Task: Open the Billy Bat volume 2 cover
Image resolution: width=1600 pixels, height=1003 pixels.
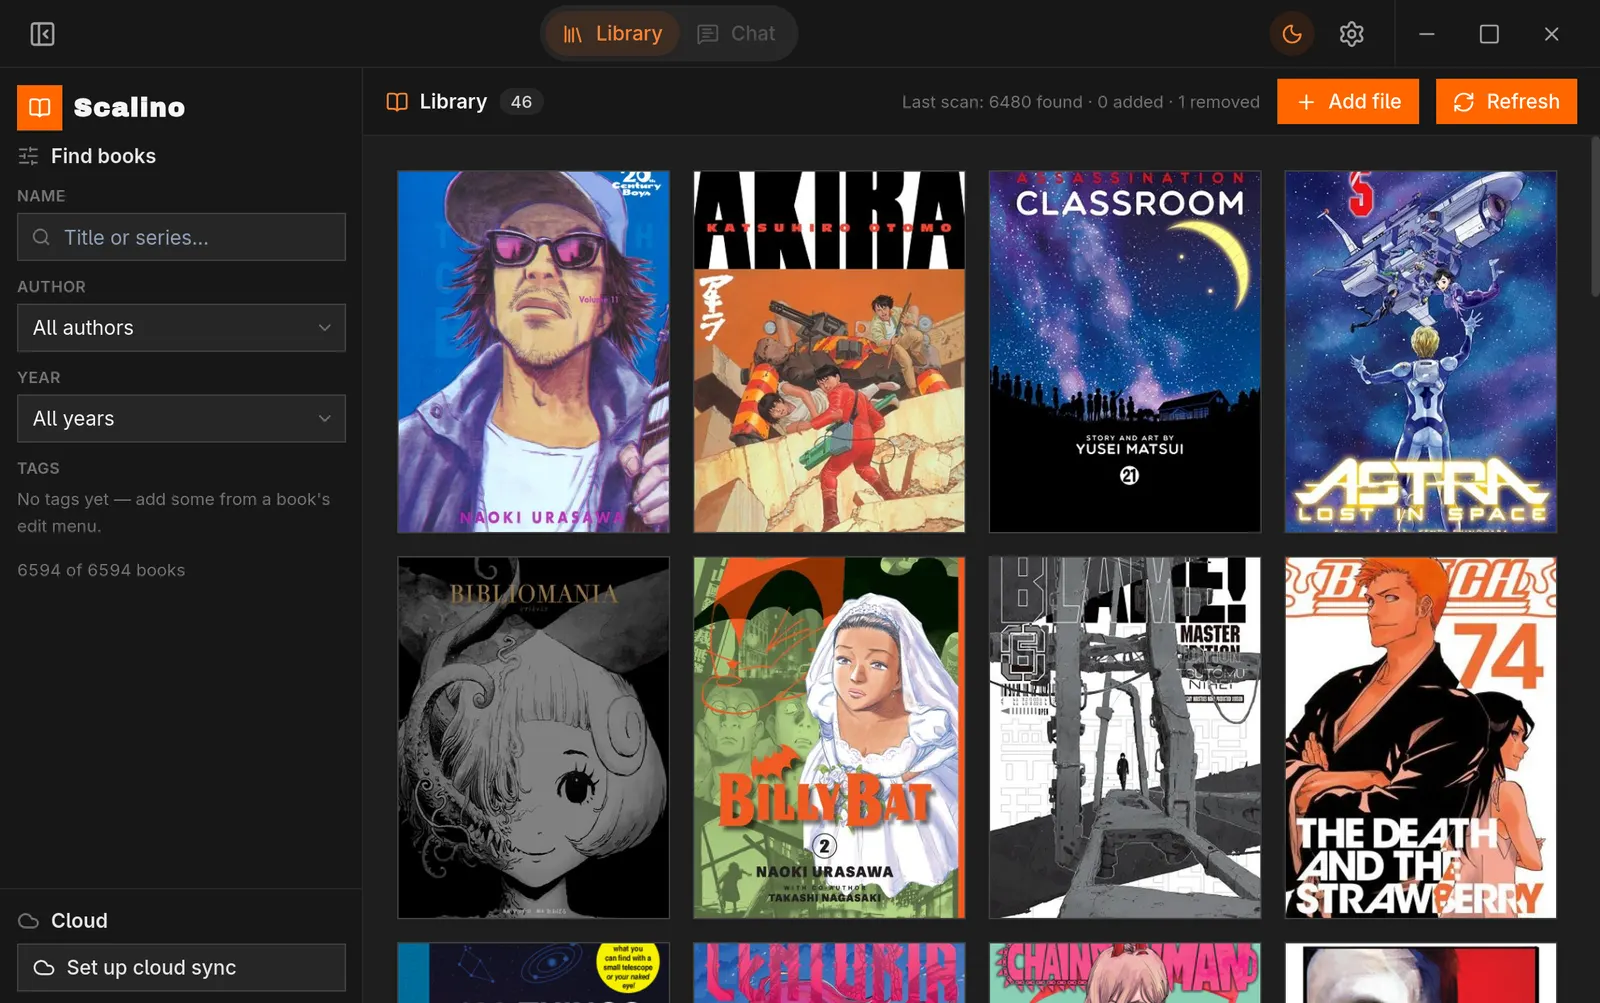Action: point(829,738)
